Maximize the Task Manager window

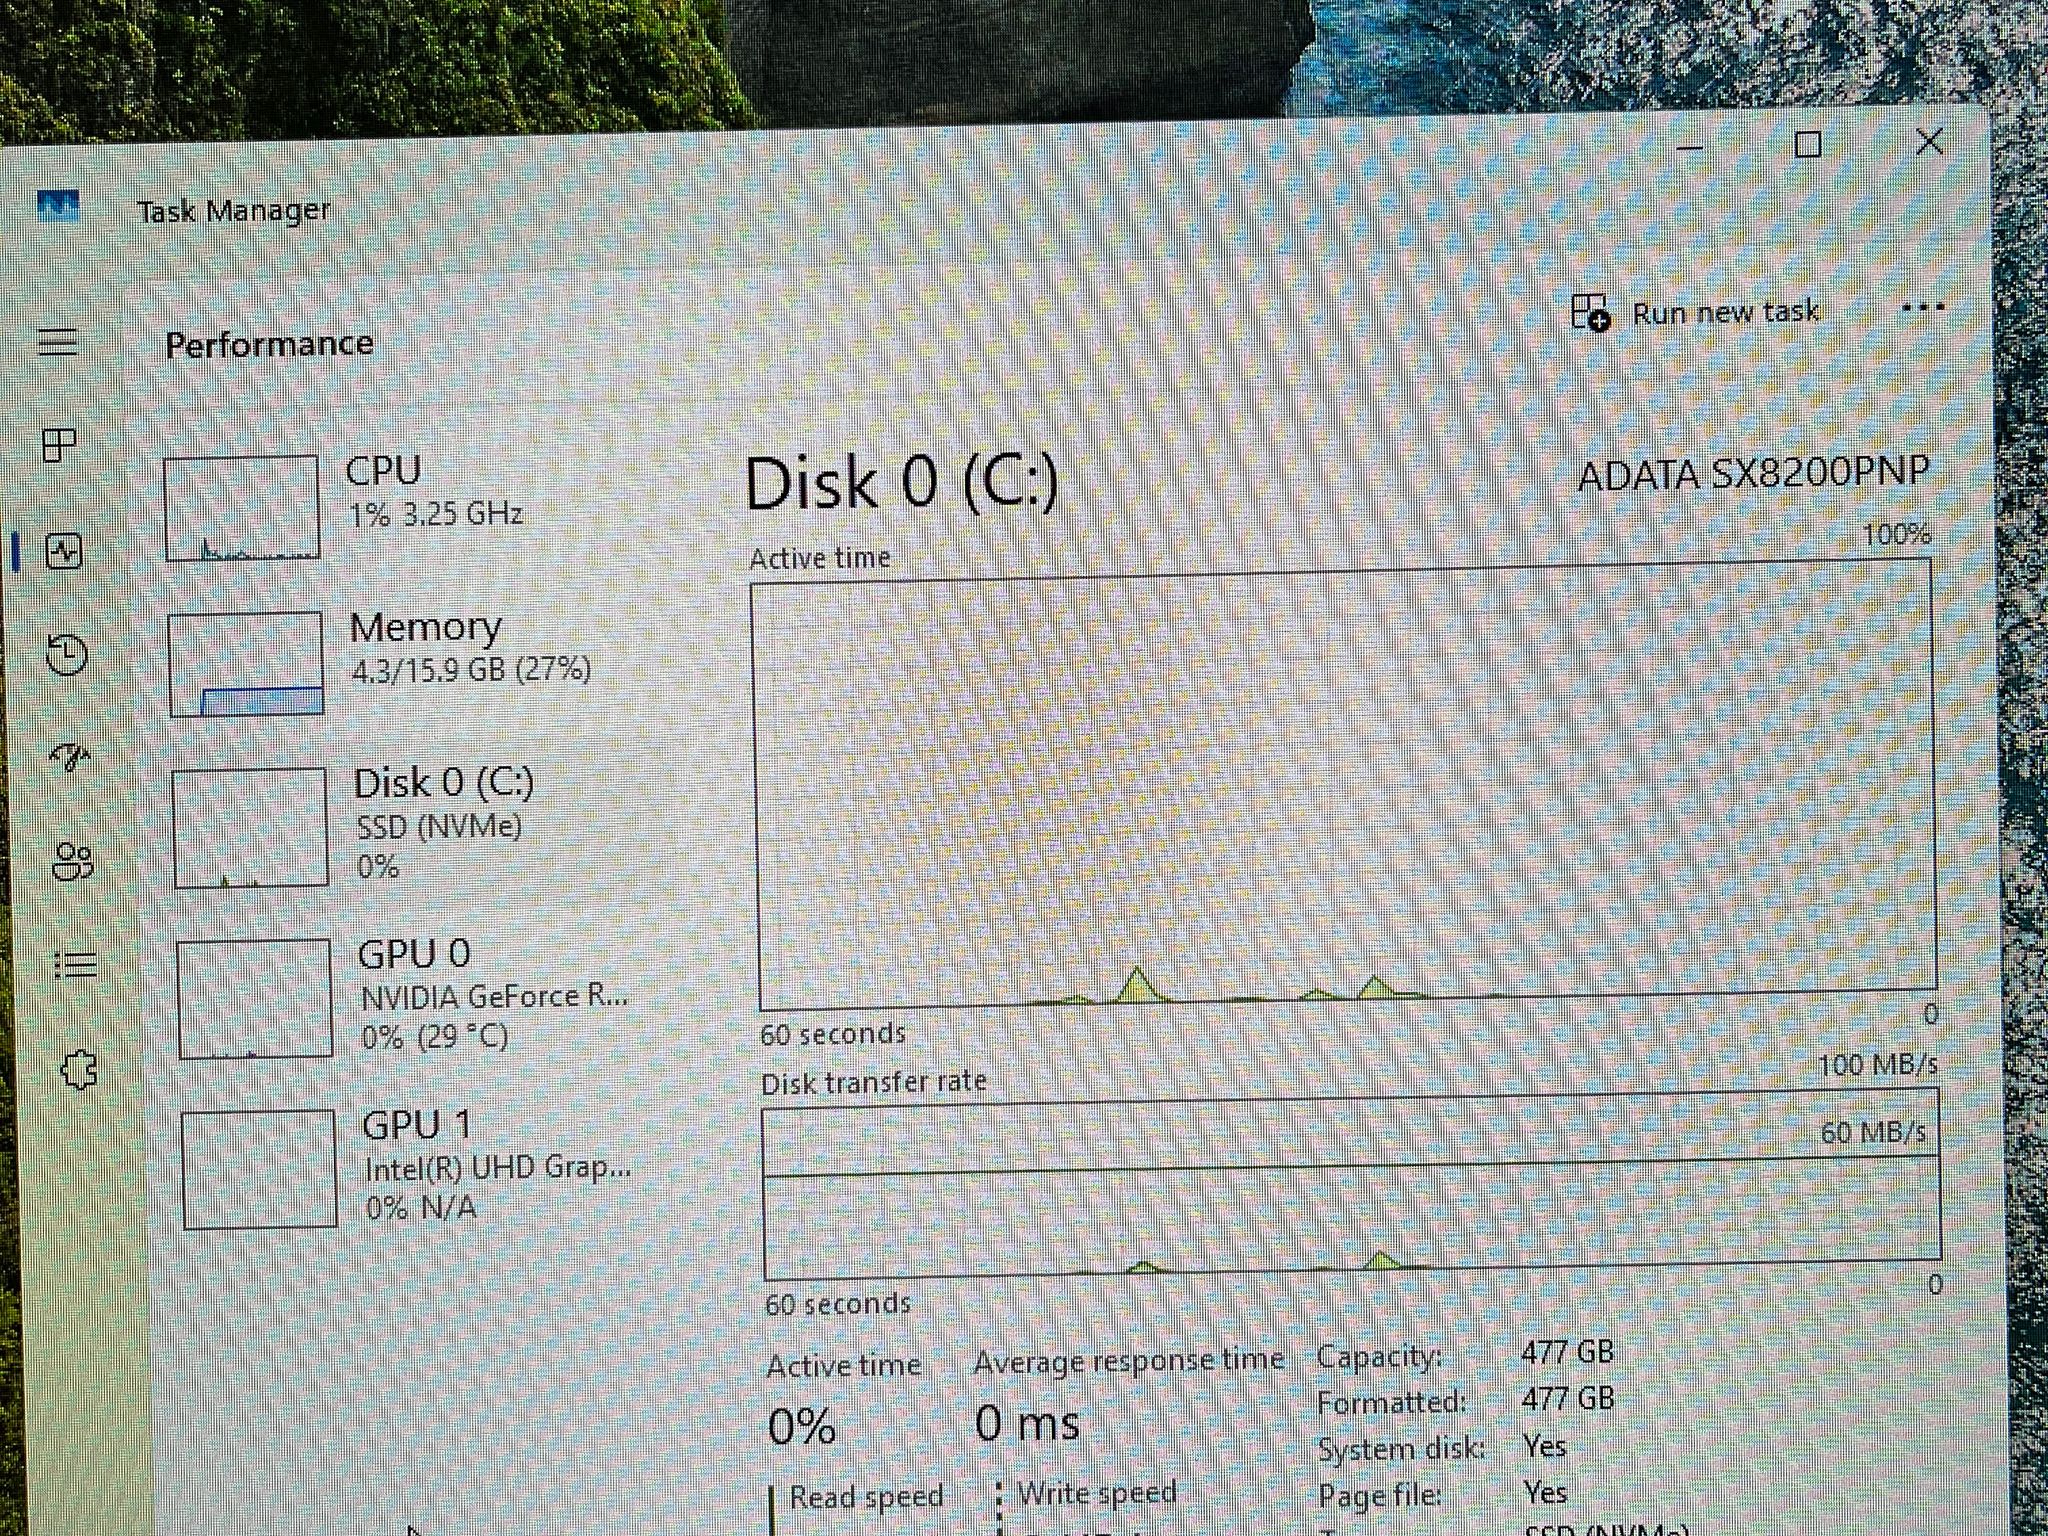1808,145
